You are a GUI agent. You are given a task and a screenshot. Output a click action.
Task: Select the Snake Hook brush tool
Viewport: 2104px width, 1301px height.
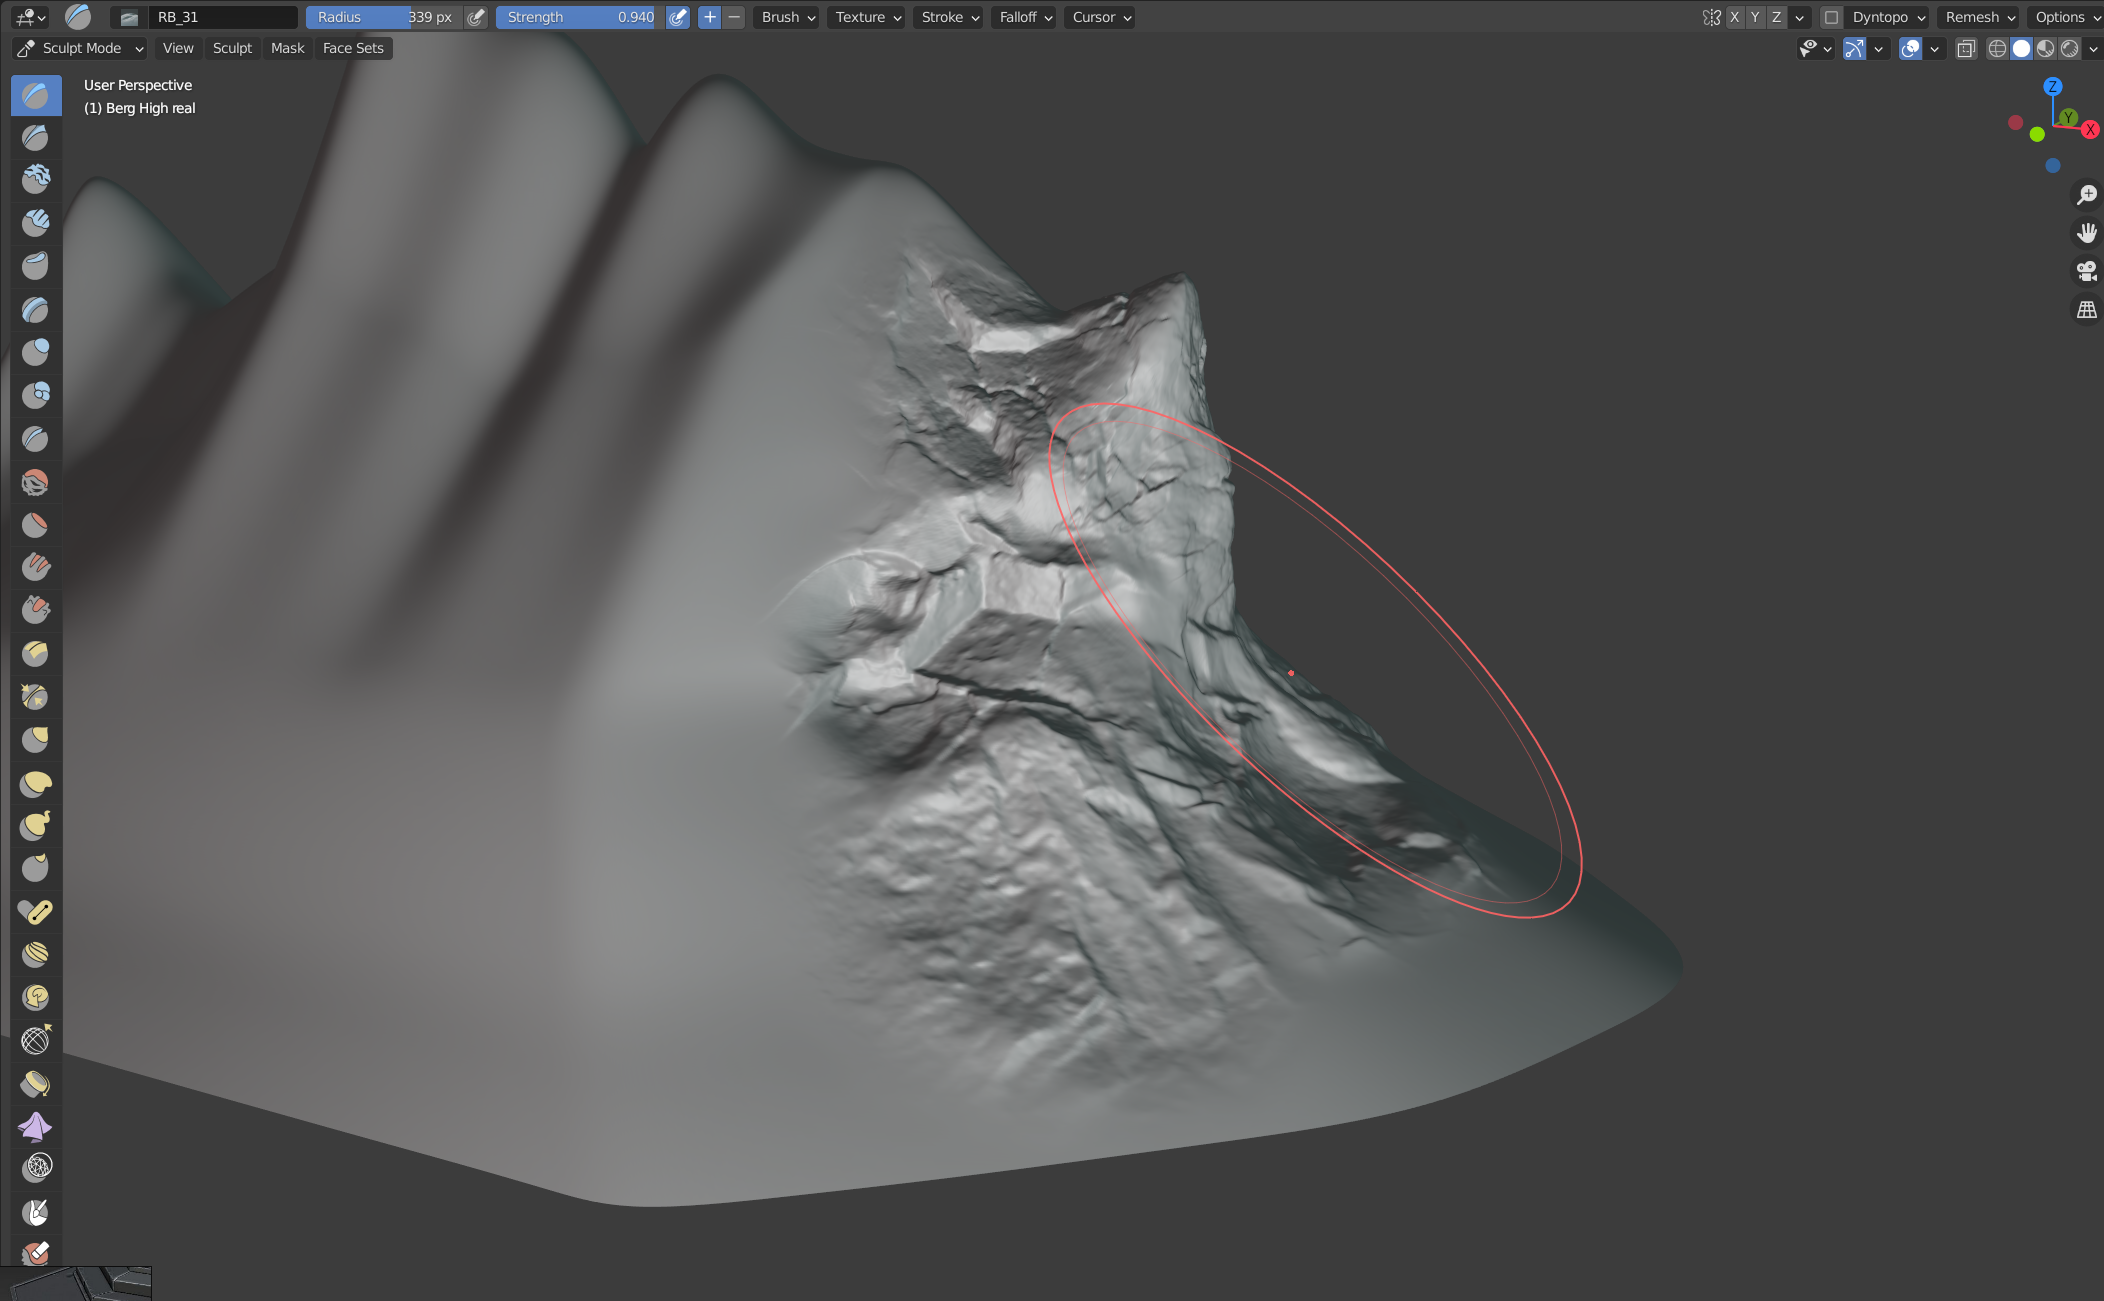(35, 827)
